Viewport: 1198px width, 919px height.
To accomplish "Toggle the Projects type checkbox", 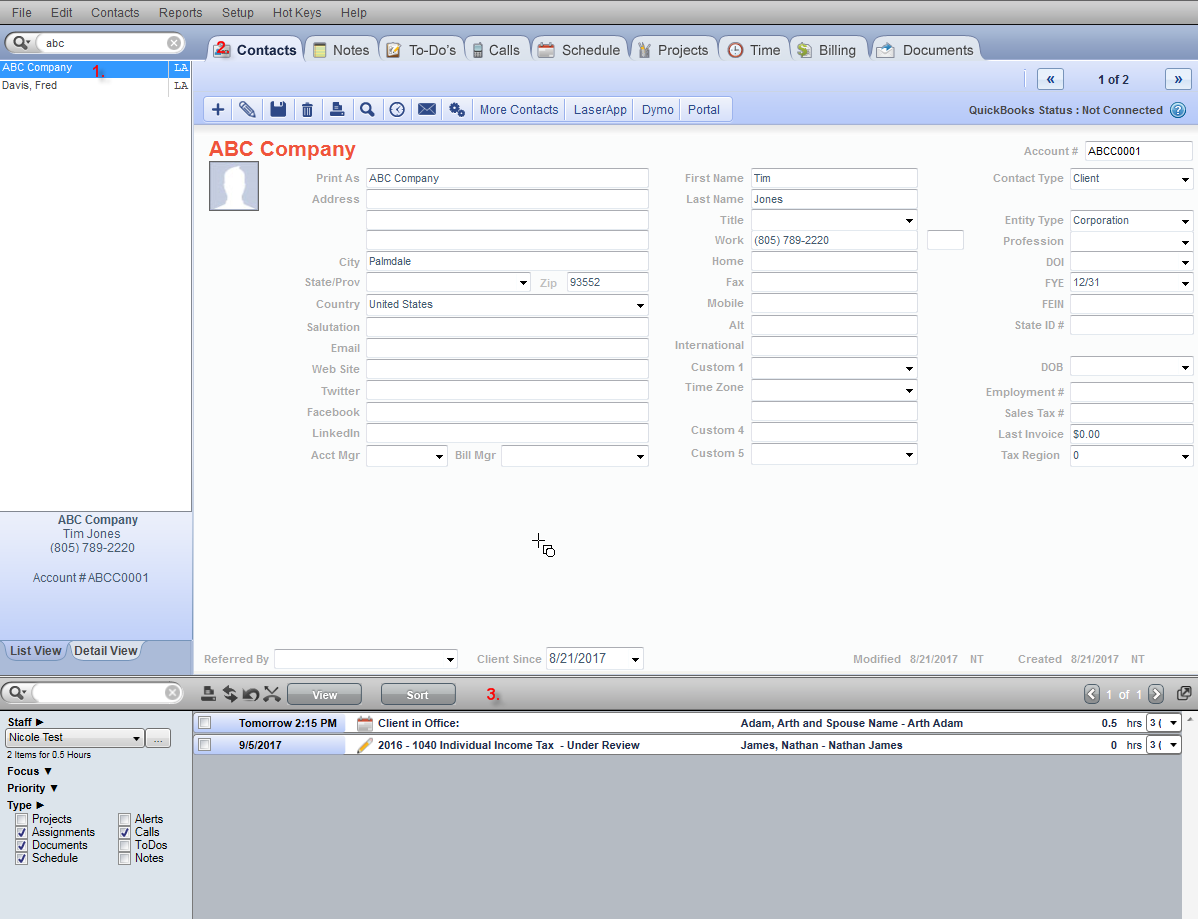I will click(x=22, y=820).
